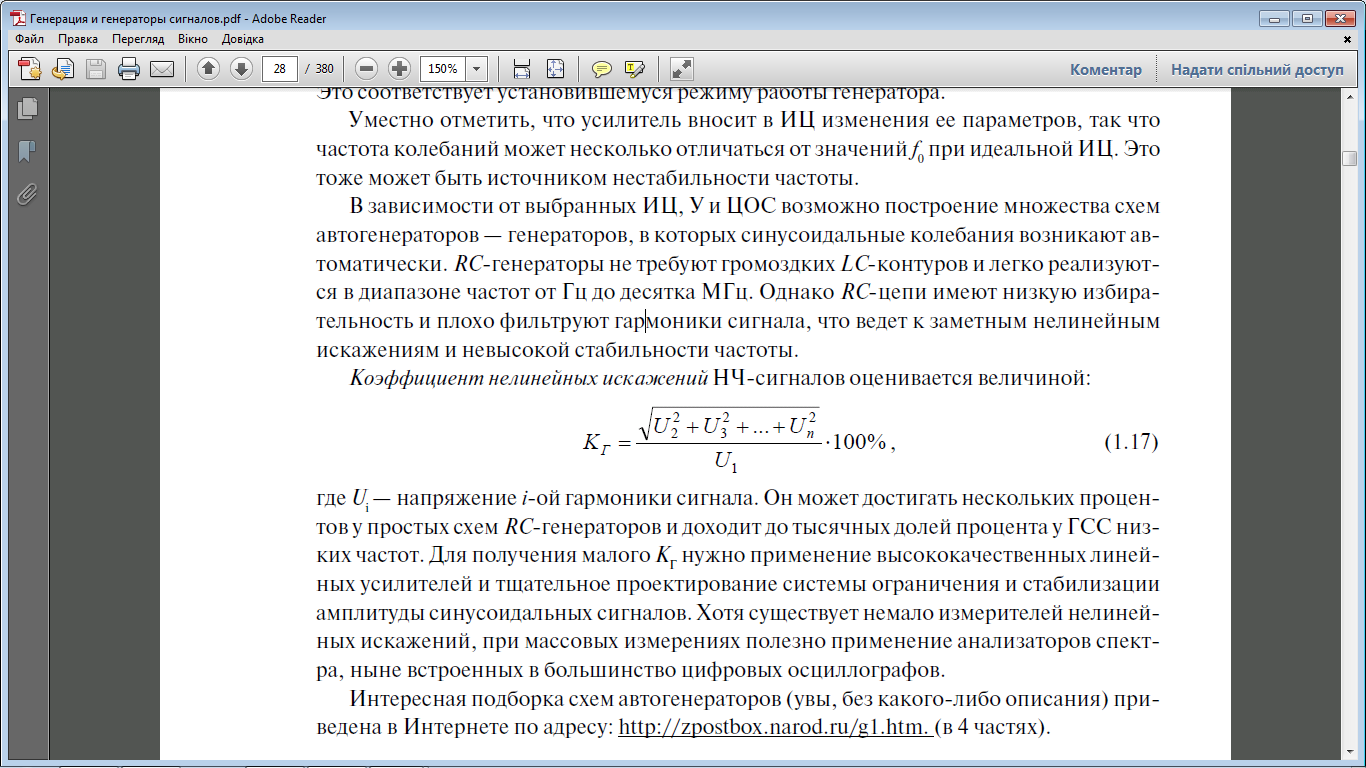Screen dimensions: 1366x768
Task: Open the Файл menu
Action: pyautogui.click(x=30, y=39)
